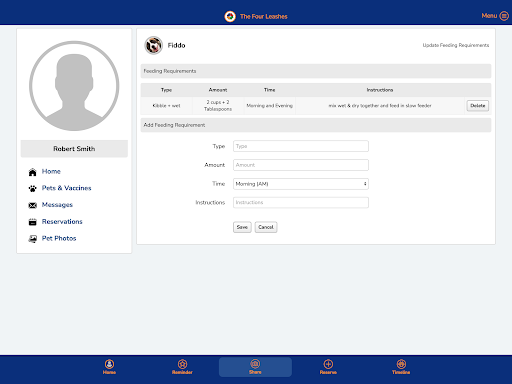
Task: Expand the Time dropdown showing Morning (AM)
Action: [x=301, y=184]
